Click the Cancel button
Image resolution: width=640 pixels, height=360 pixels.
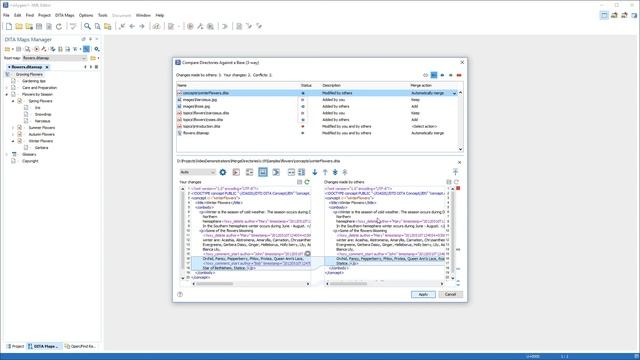click(x=450, y=294)
